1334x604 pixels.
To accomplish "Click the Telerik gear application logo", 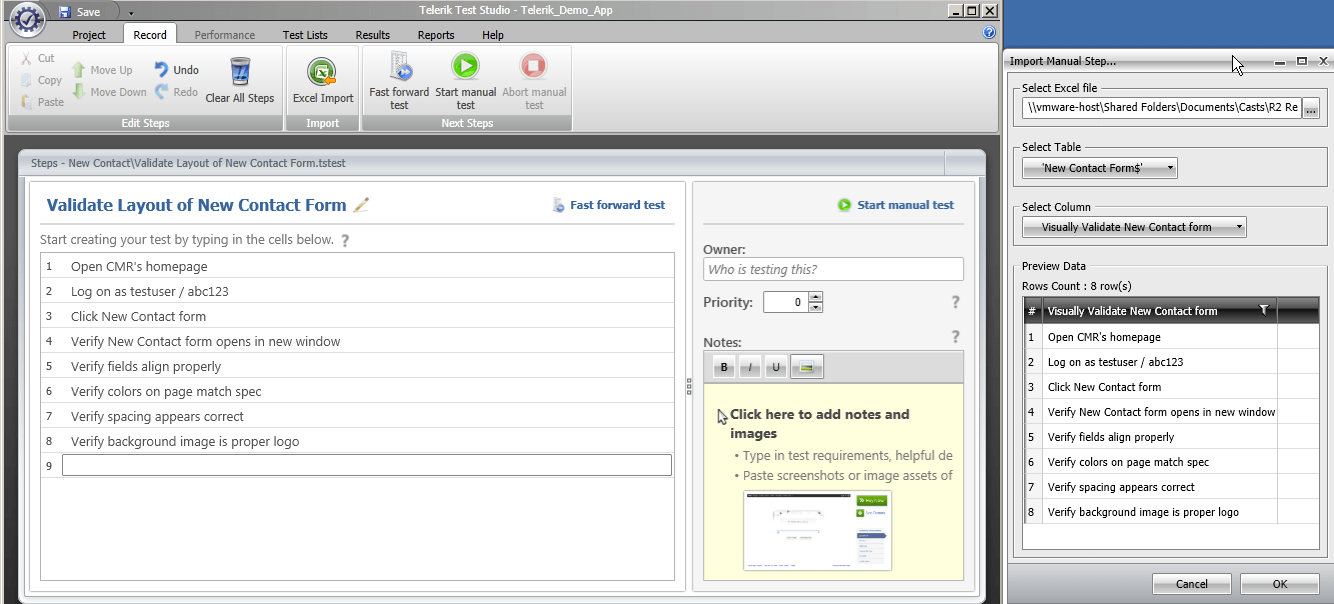I will [x=28, y=20].
